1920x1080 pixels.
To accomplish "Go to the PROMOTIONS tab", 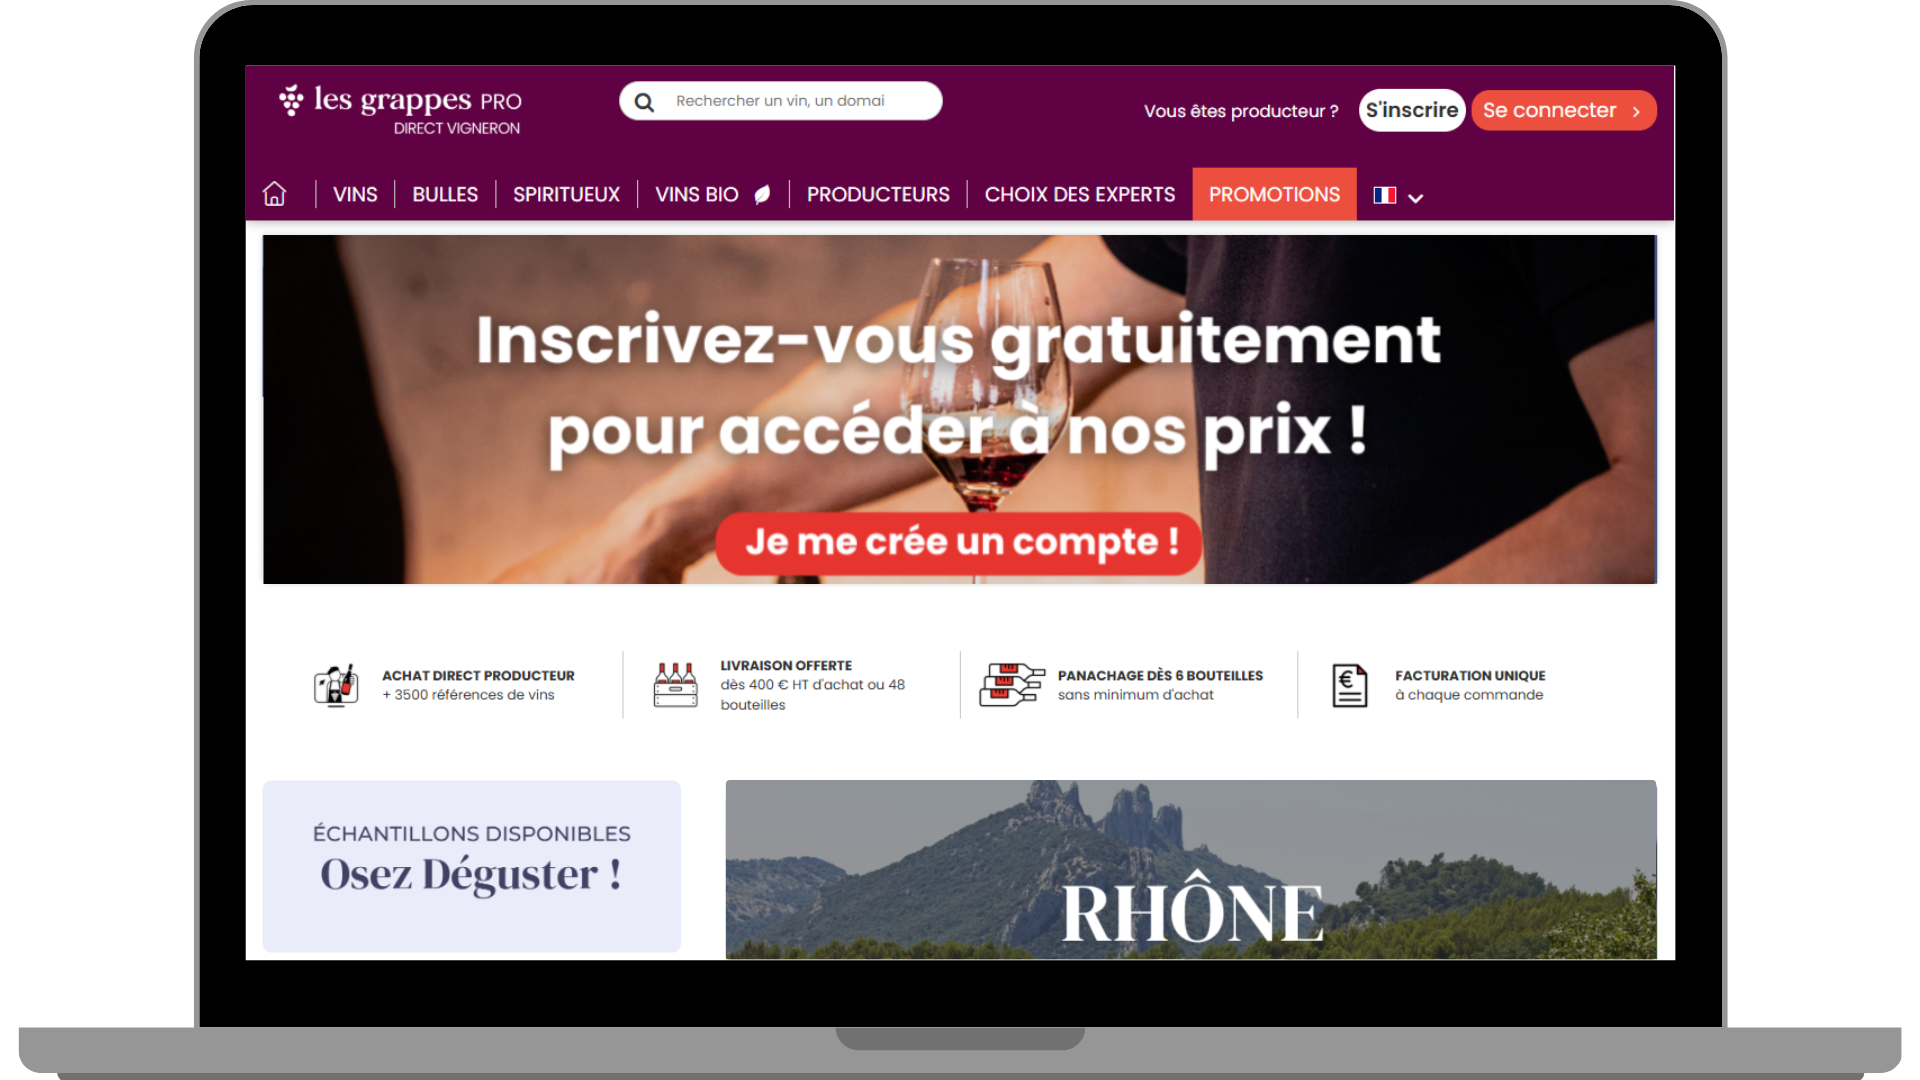I will pyautogui.click(x=1274, y=194).
